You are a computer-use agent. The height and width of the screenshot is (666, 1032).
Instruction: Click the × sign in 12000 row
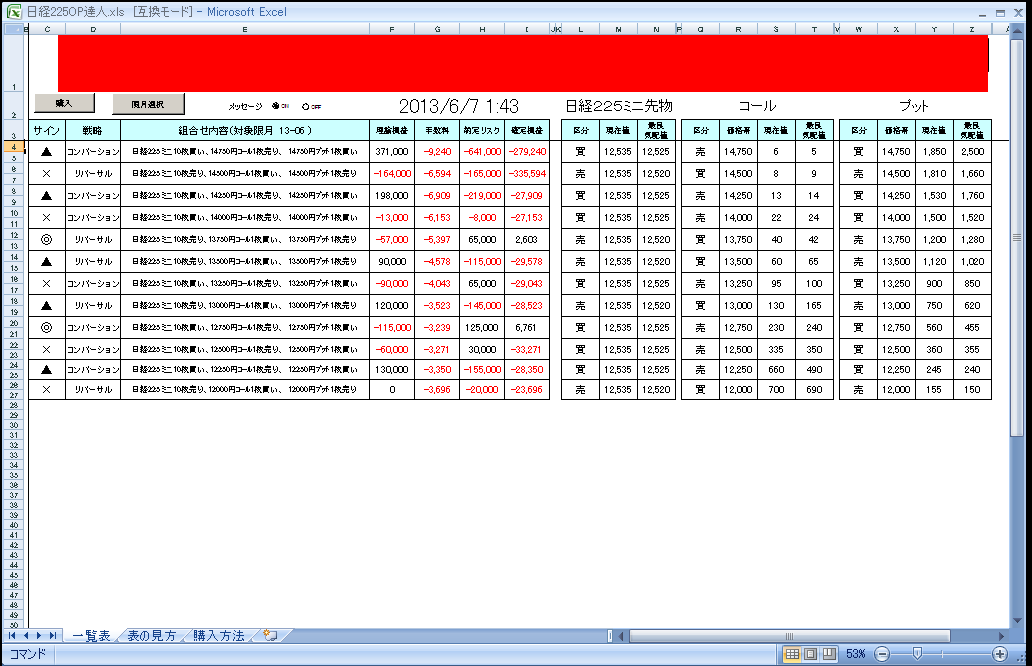pyautogui.click(x=47, y=390)
